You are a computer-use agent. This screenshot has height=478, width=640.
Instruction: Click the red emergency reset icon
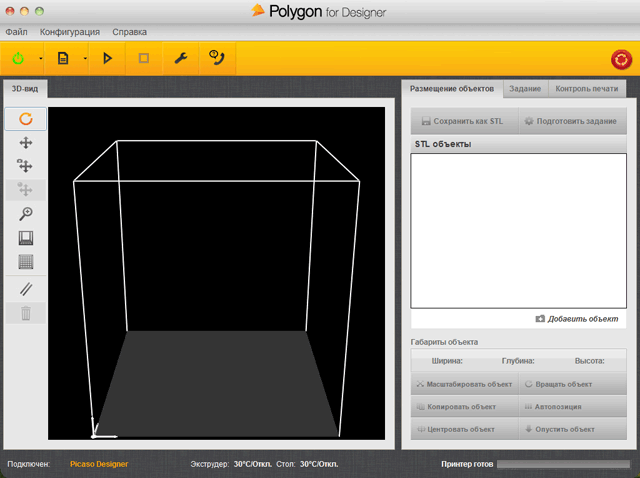coord(621,60)
